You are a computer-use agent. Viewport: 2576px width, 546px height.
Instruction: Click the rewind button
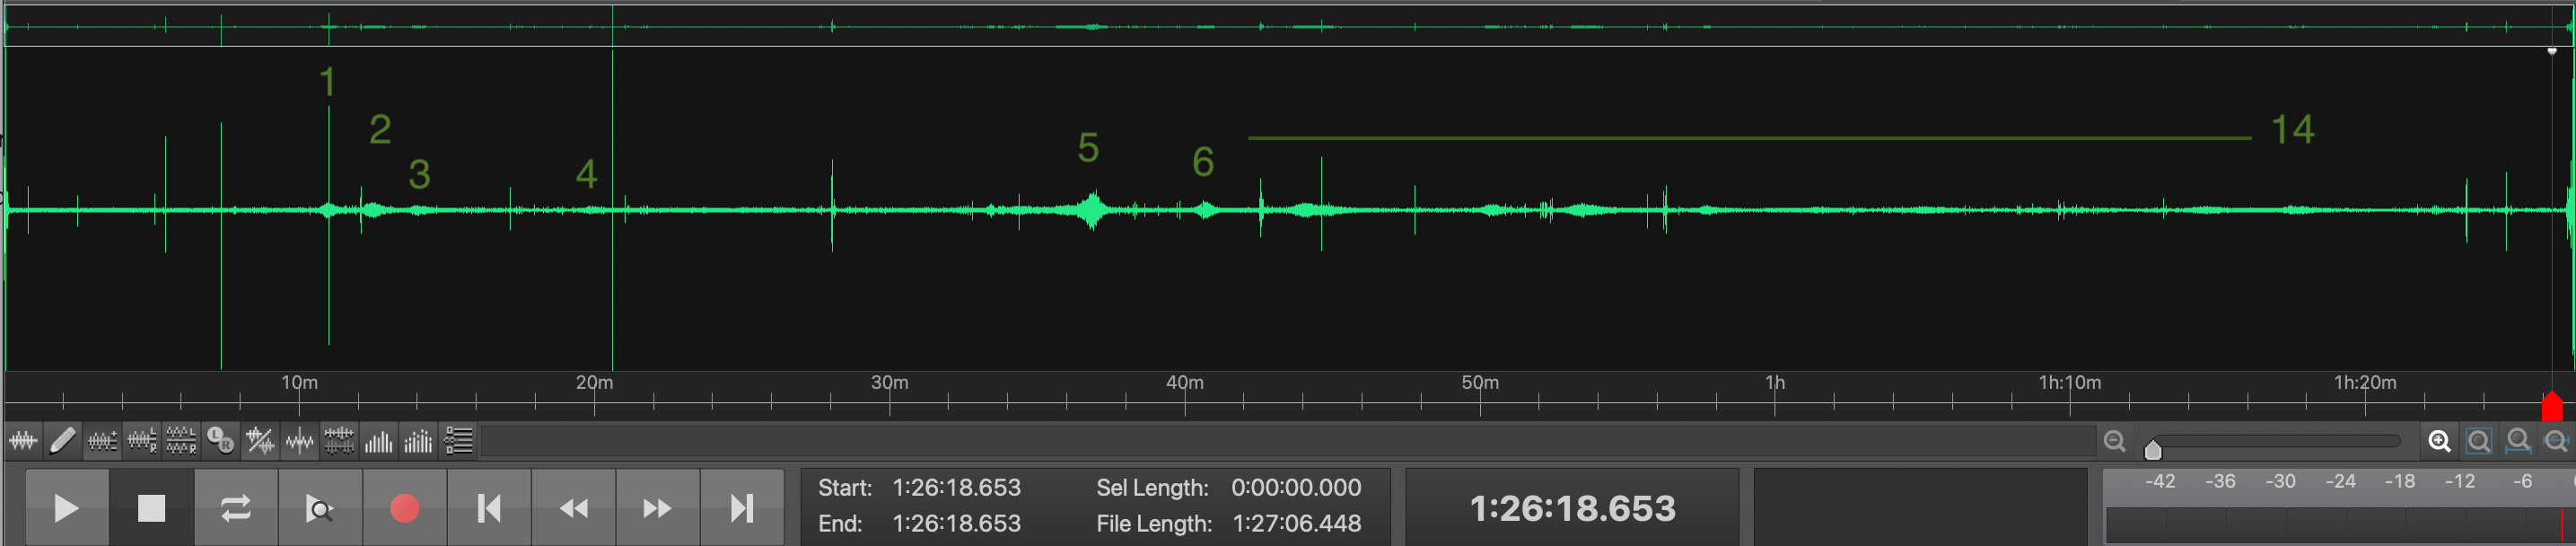pyautogui.click(x=573, y=508)
